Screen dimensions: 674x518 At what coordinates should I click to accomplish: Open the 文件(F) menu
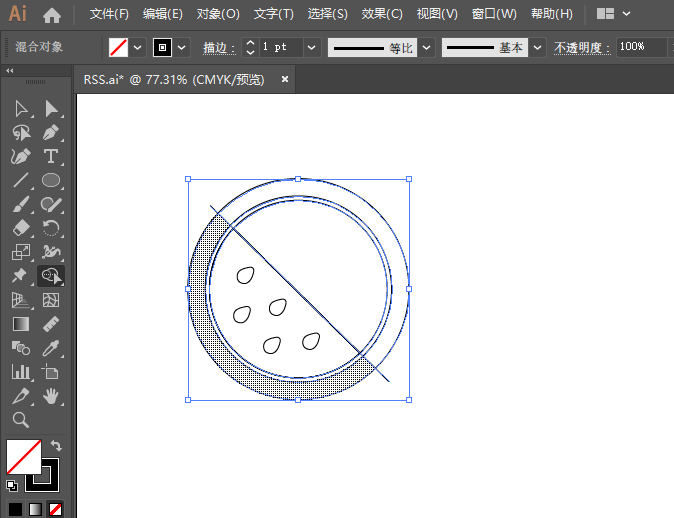tap(109, 14)
